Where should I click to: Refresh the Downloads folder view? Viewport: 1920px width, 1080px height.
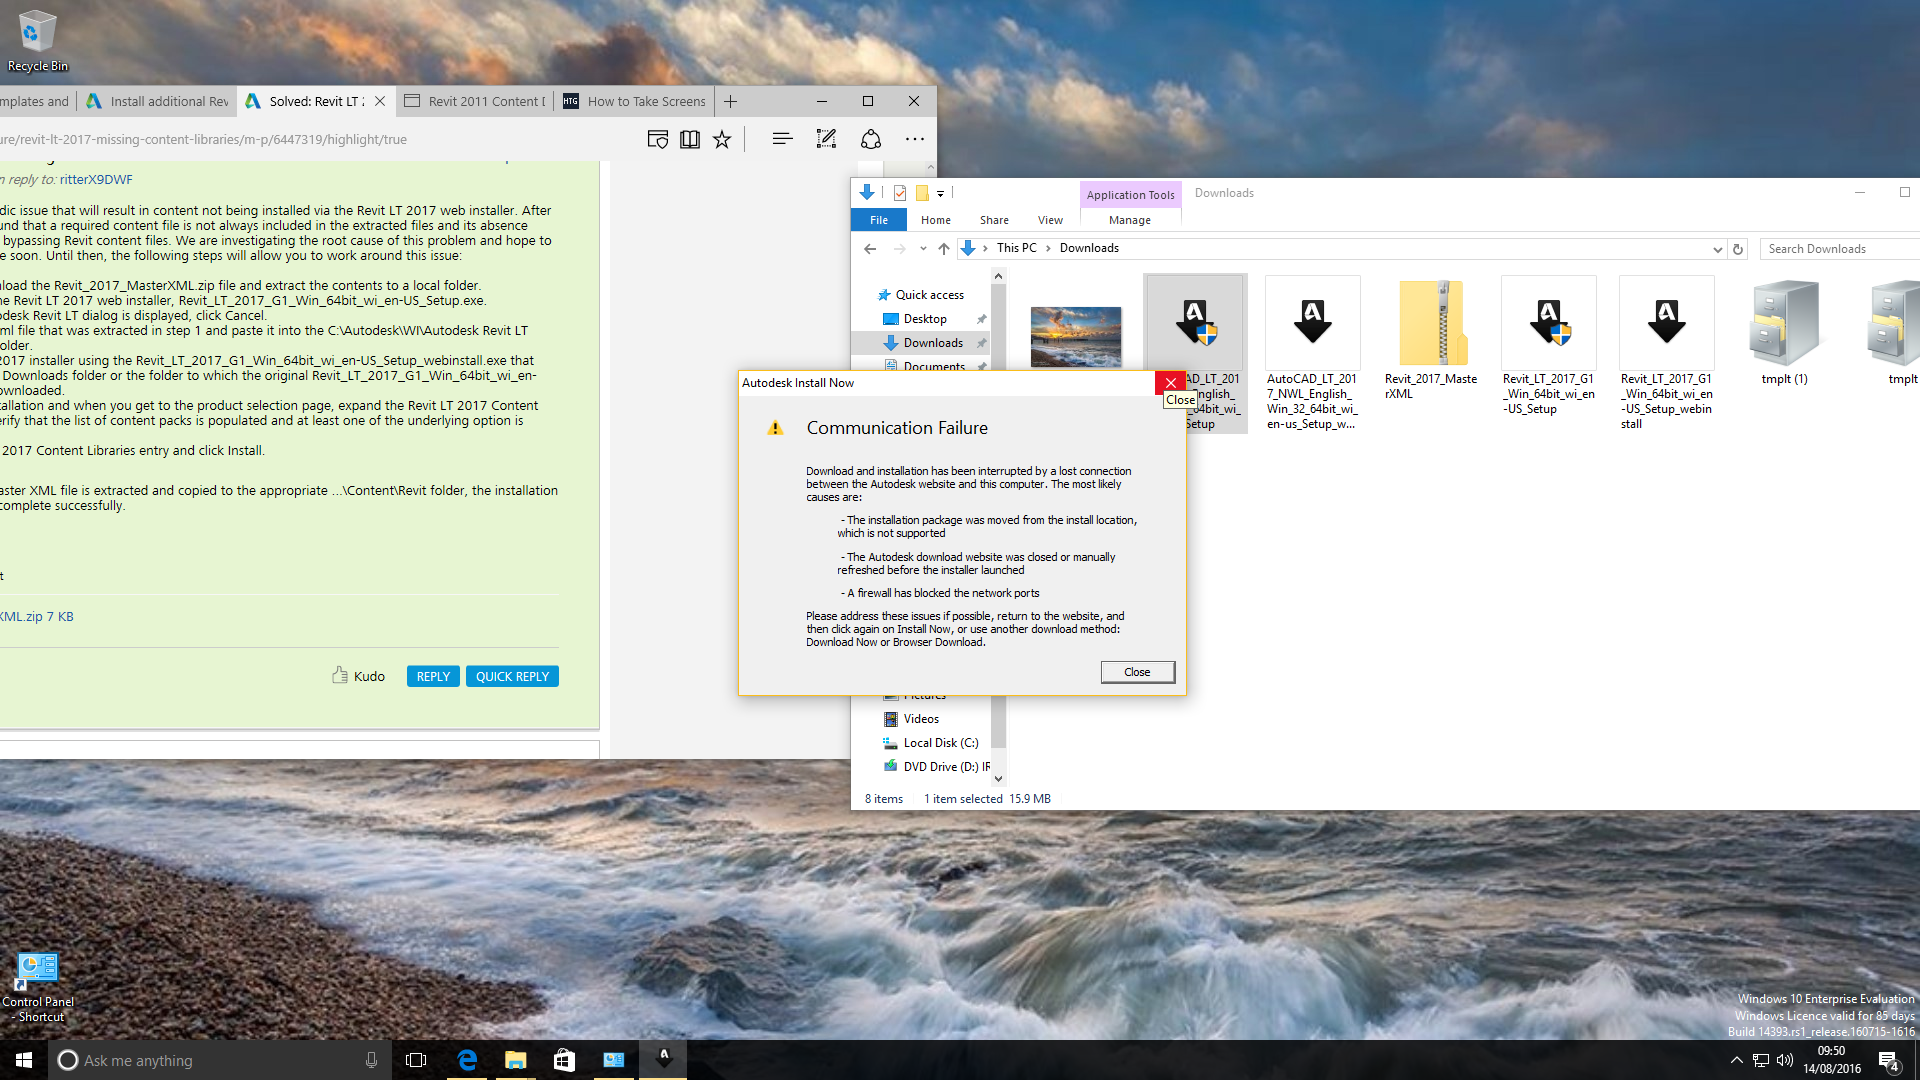click(x=1738, y=249)
